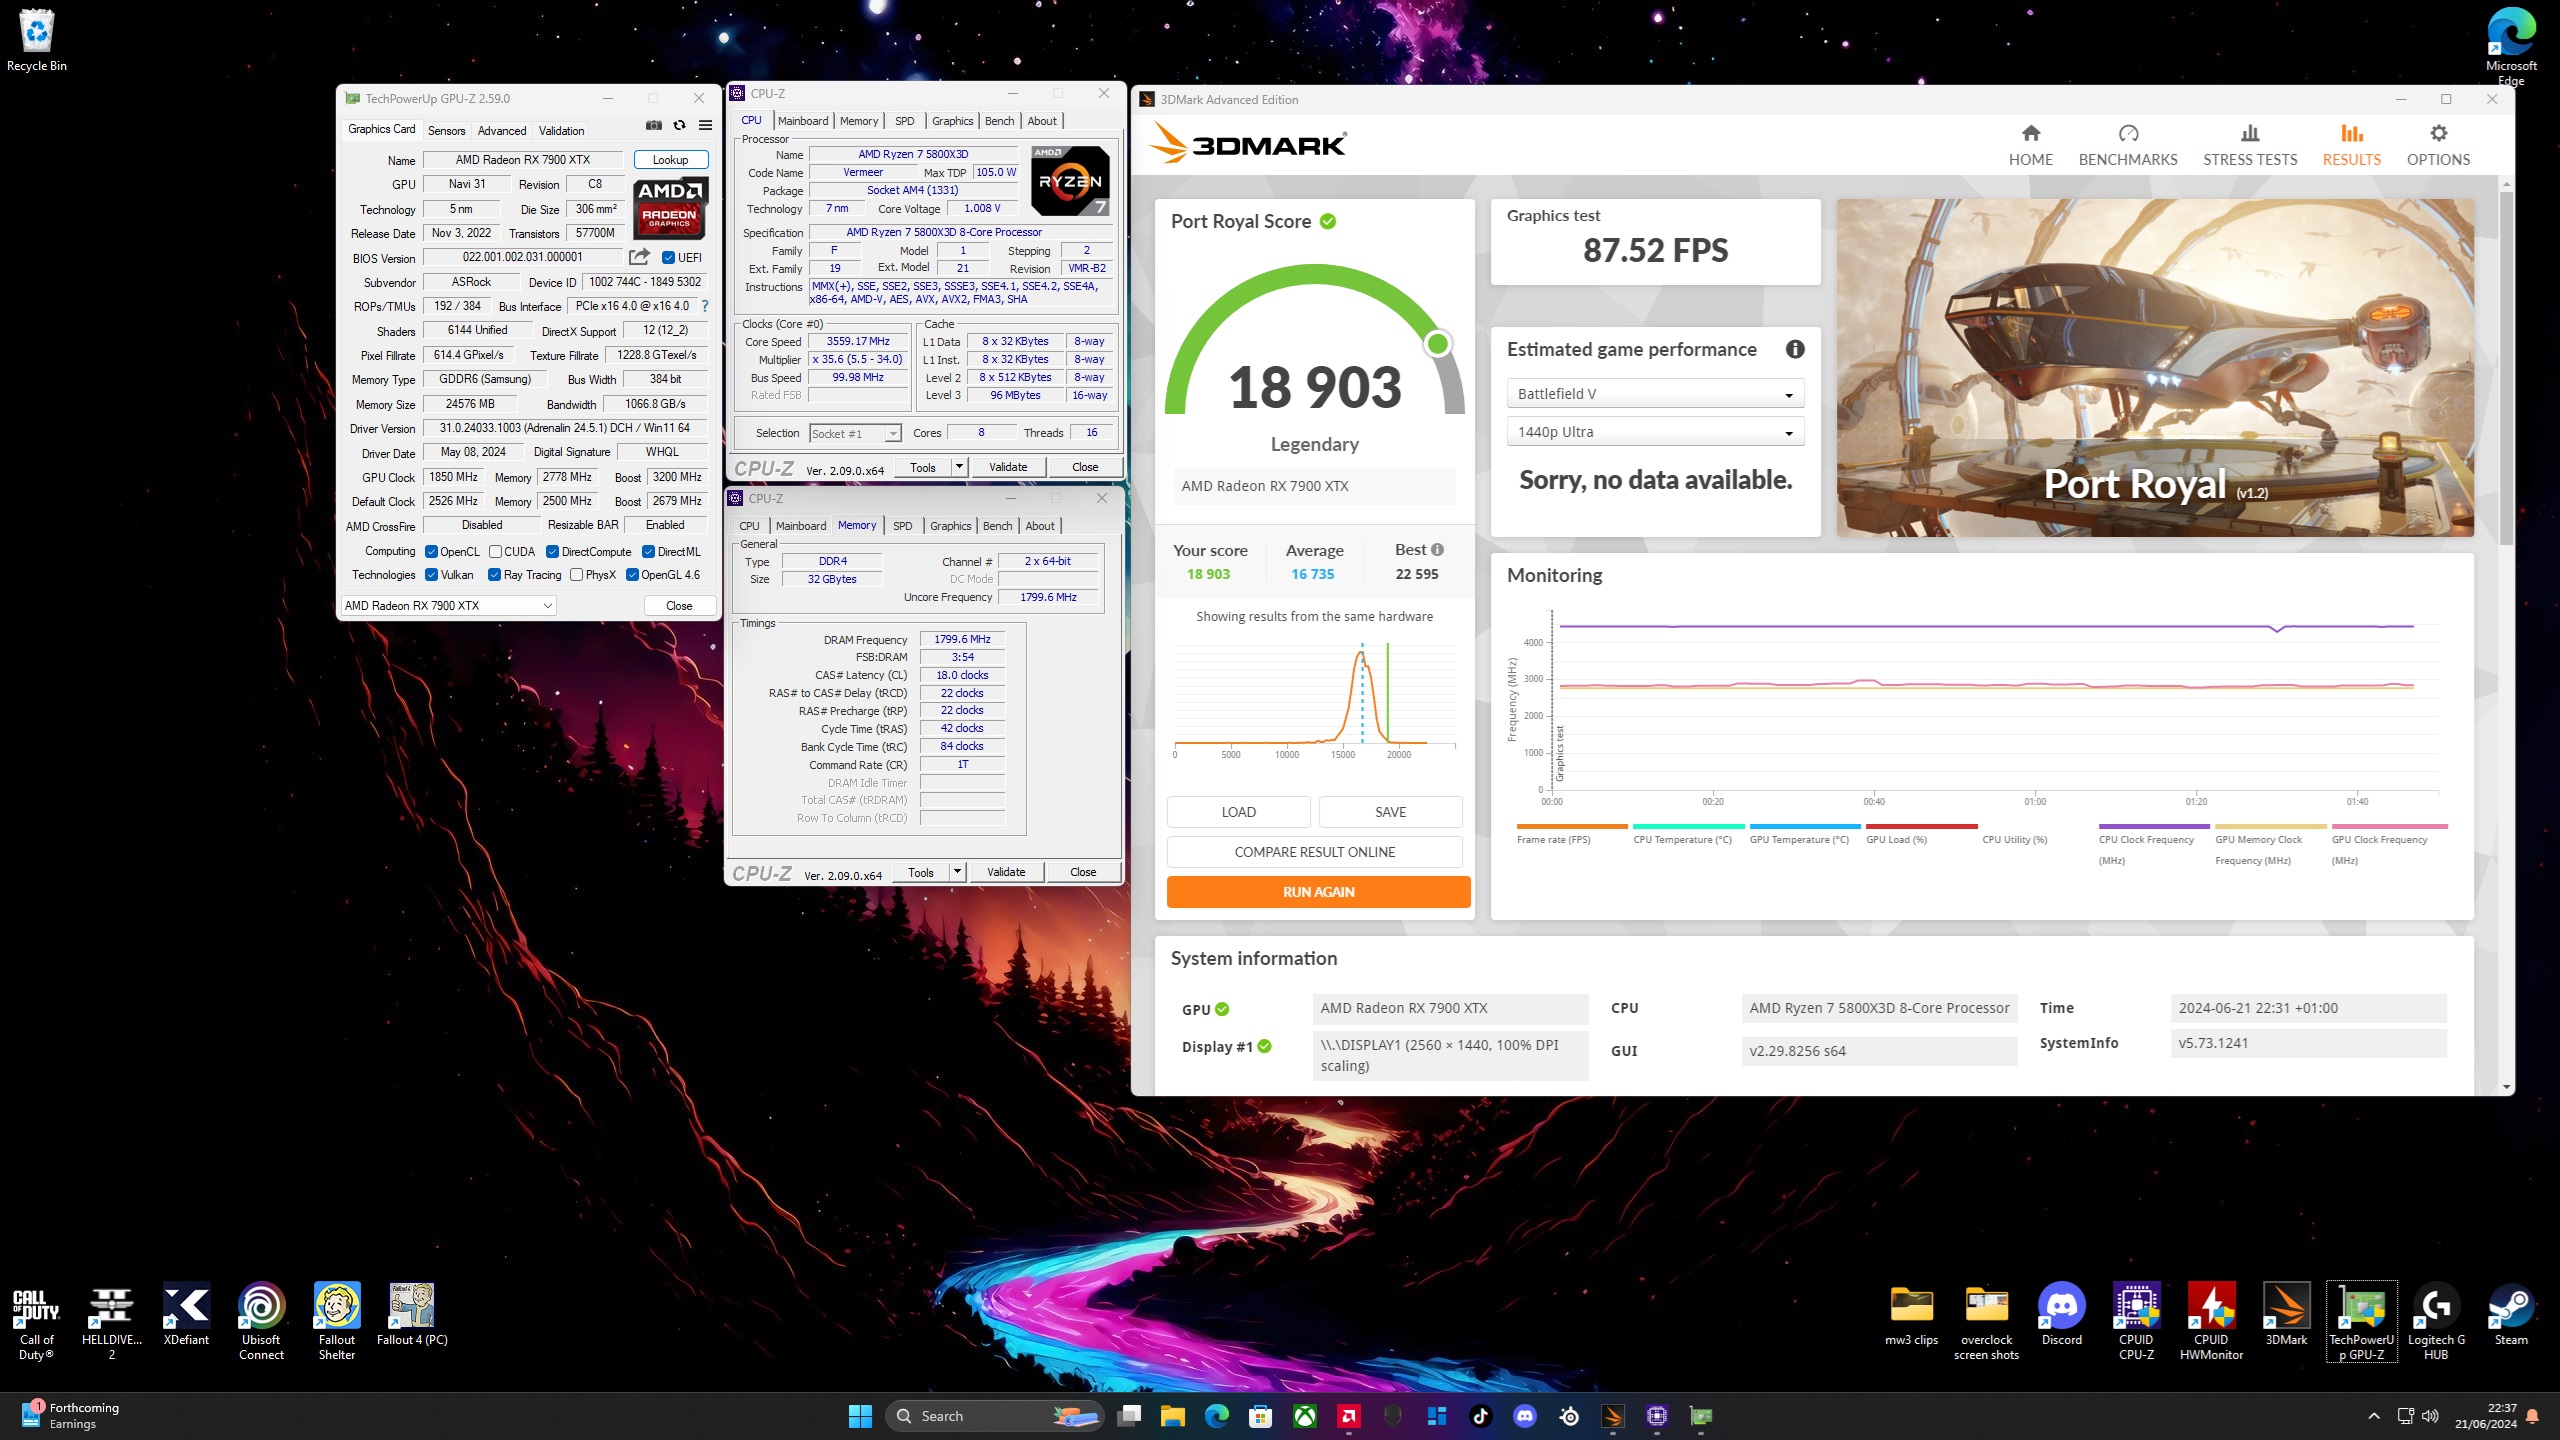2560x1440 pixels.
Task: Open Steam desktop shortcut
Action: 2511,1315
